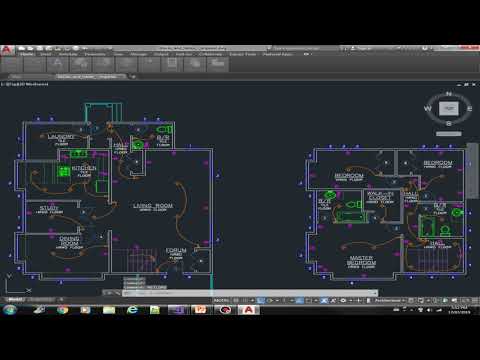Image resolution: width=480 pixels, height=360 pixels.
Task: Switch to the Manage ribbon tab
Action: [138, 54]
